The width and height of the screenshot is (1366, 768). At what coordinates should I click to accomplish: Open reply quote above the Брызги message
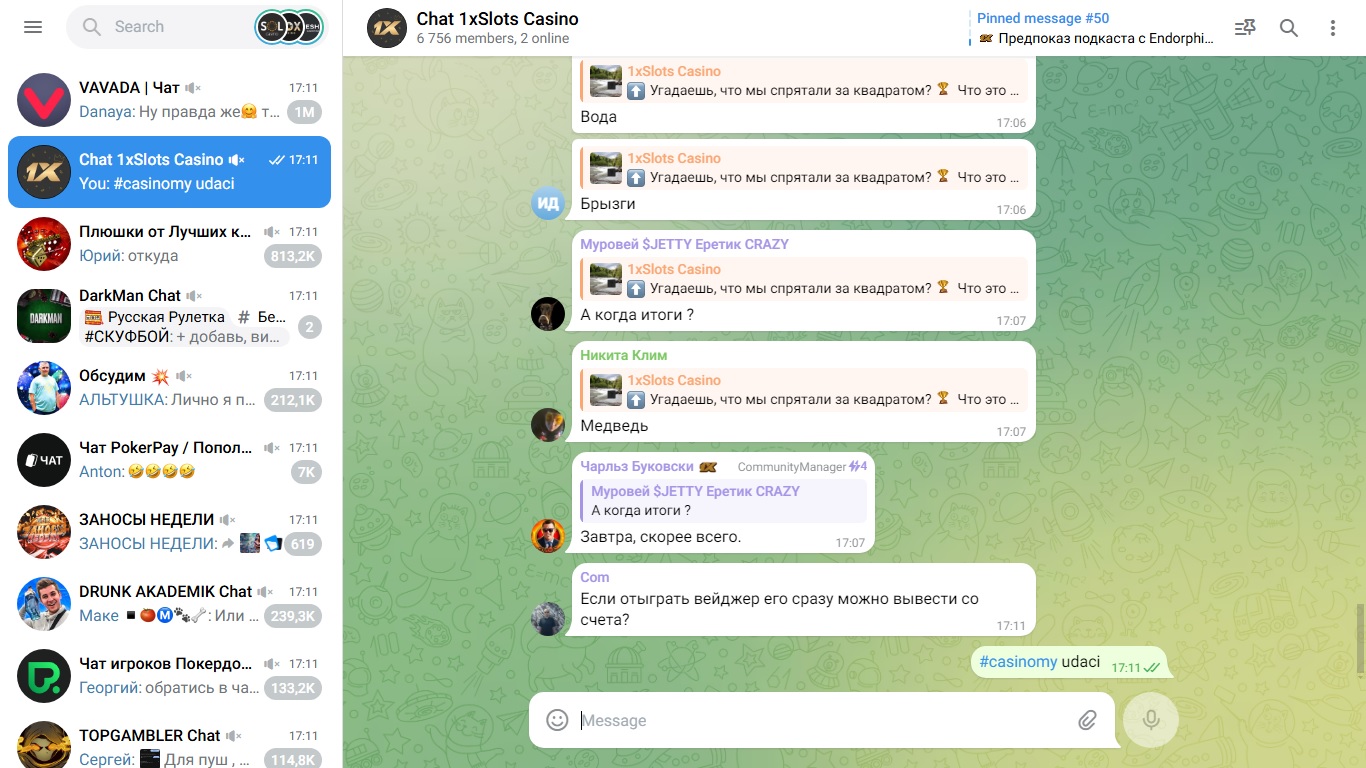(804, 168)
